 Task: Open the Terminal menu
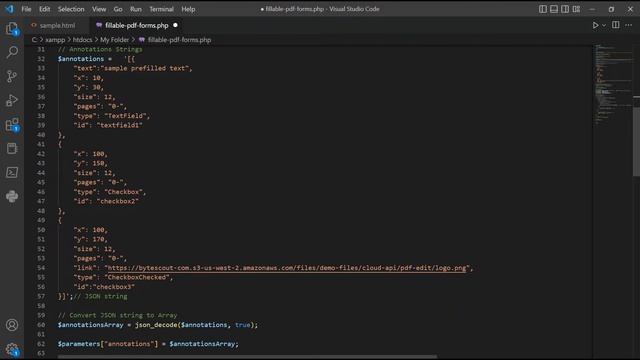(x=161, y=9)
